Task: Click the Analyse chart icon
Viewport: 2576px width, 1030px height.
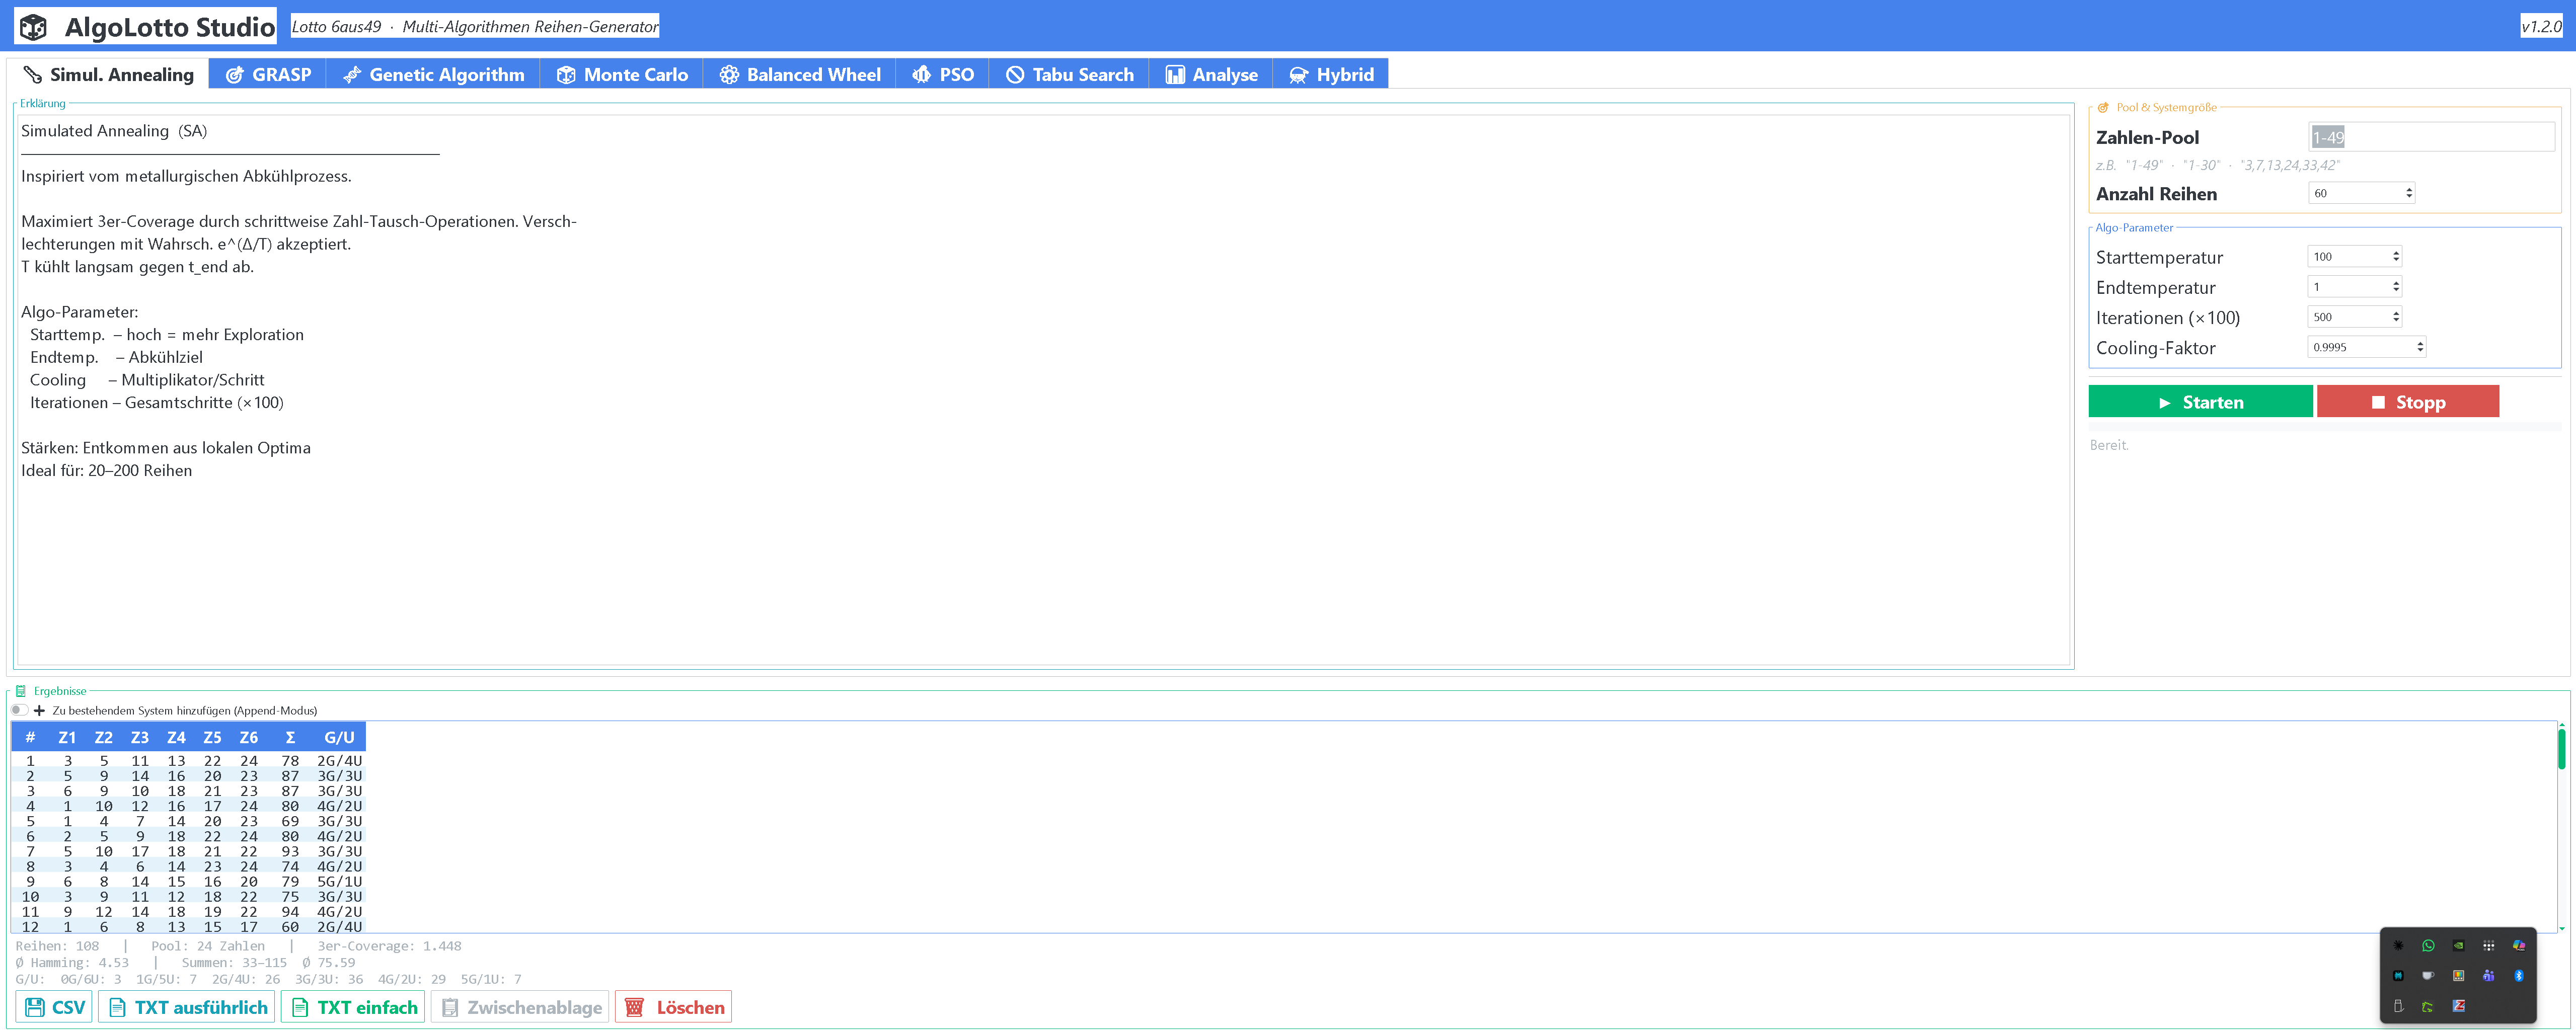Action: click(x=1175, y=75)
